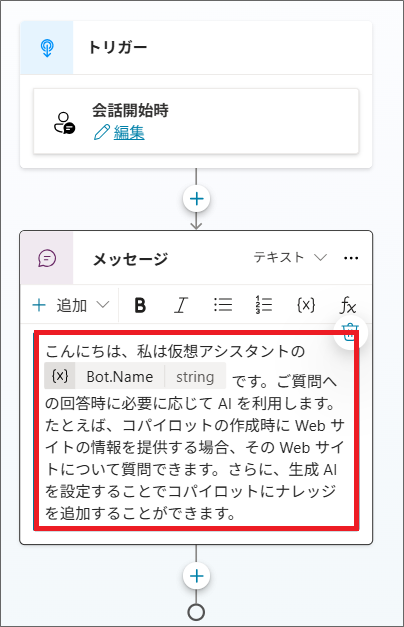The image size is (404, 627).
Task: Apply bulleted list formatting
Action: point(222,305)
